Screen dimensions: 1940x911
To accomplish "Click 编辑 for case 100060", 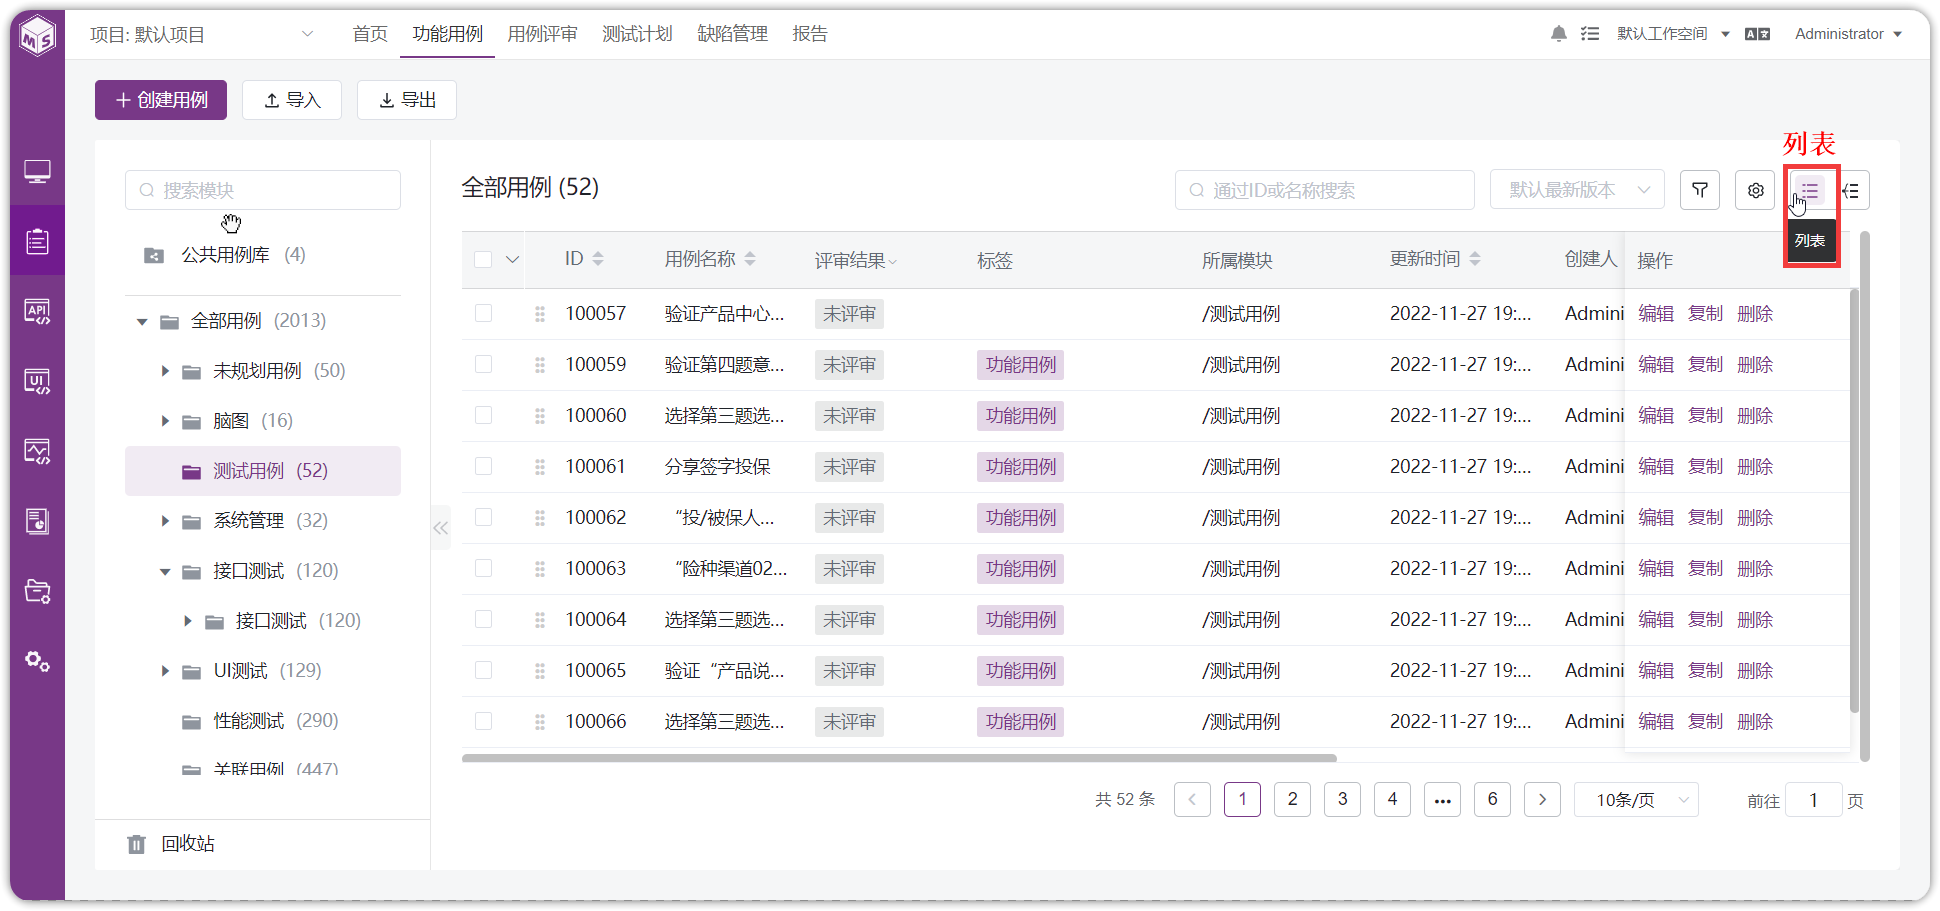I will [x=1656, y=416].
